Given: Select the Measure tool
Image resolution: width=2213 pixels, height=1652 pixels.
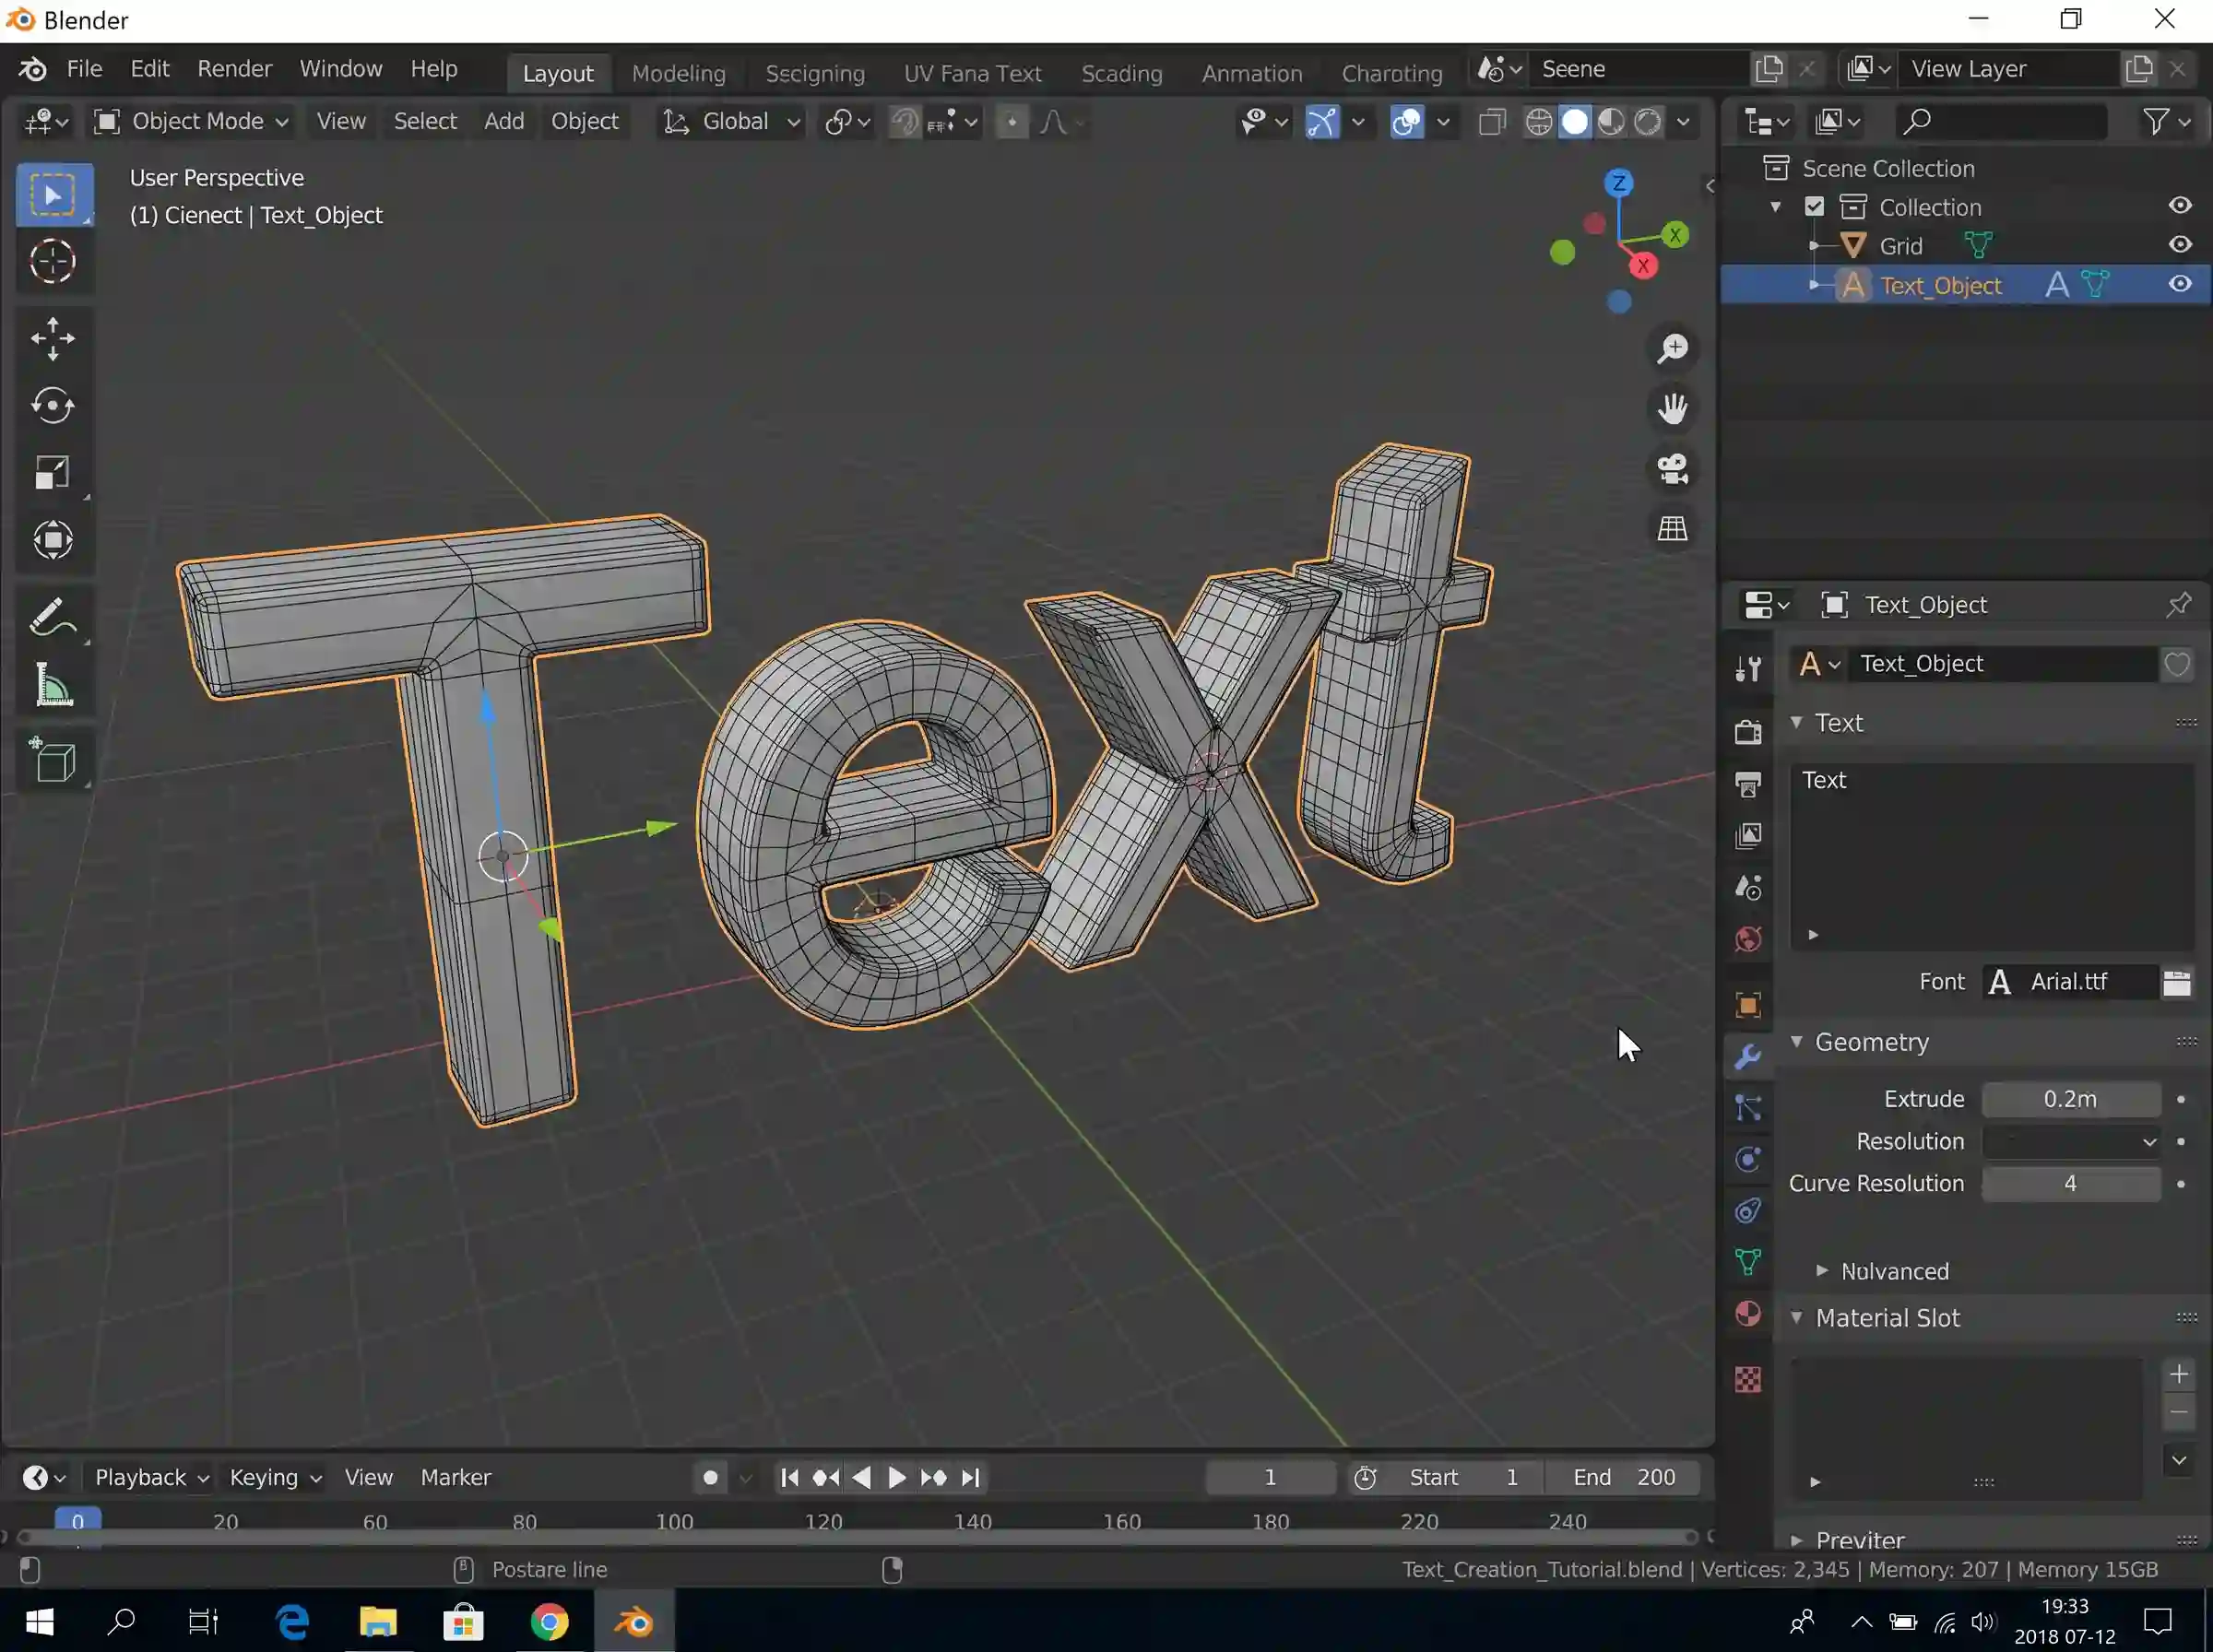Looking at the screenshot, I should [53, 685].
